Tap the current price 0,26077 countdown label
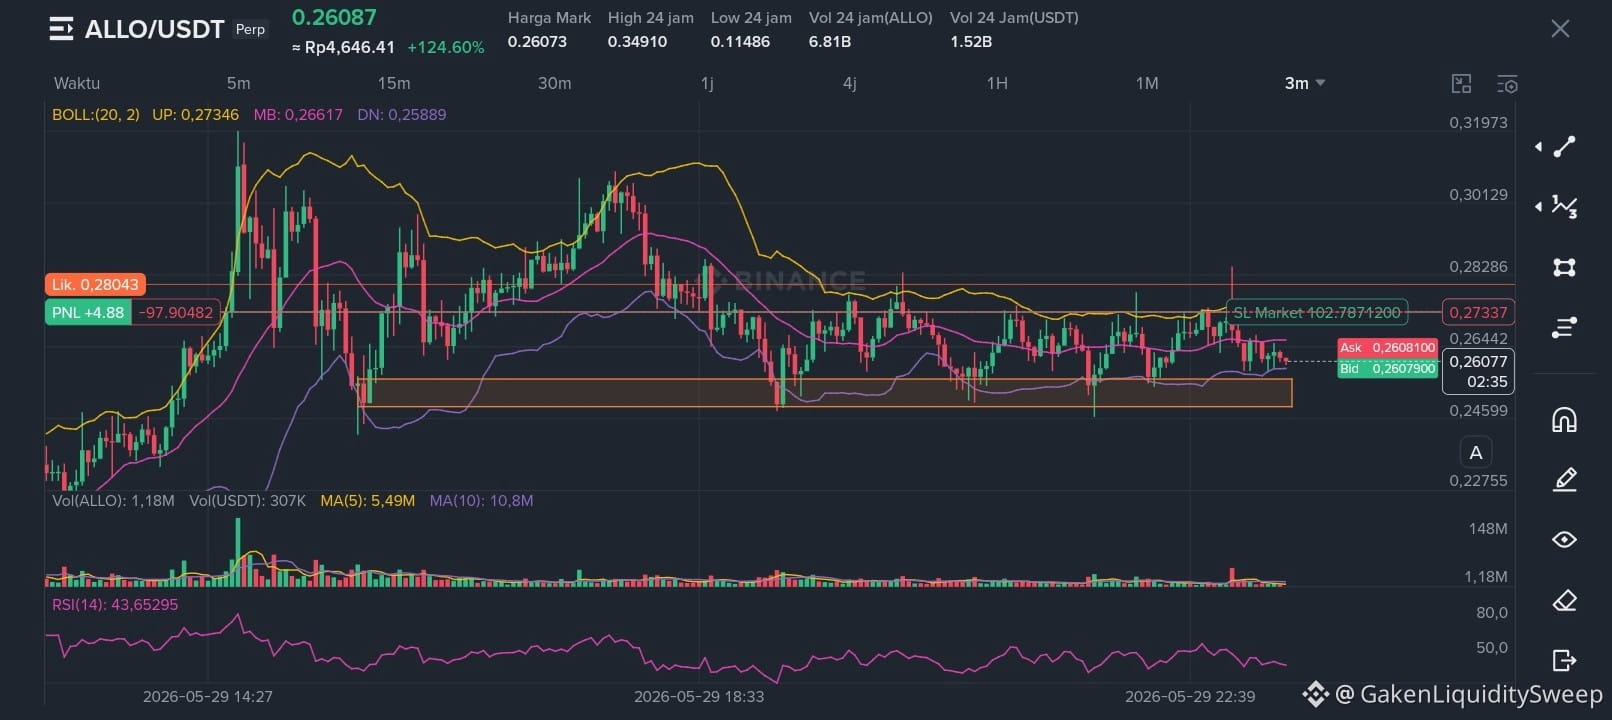The width and height of the screenshot is (1612, 720). point(1478,371)
